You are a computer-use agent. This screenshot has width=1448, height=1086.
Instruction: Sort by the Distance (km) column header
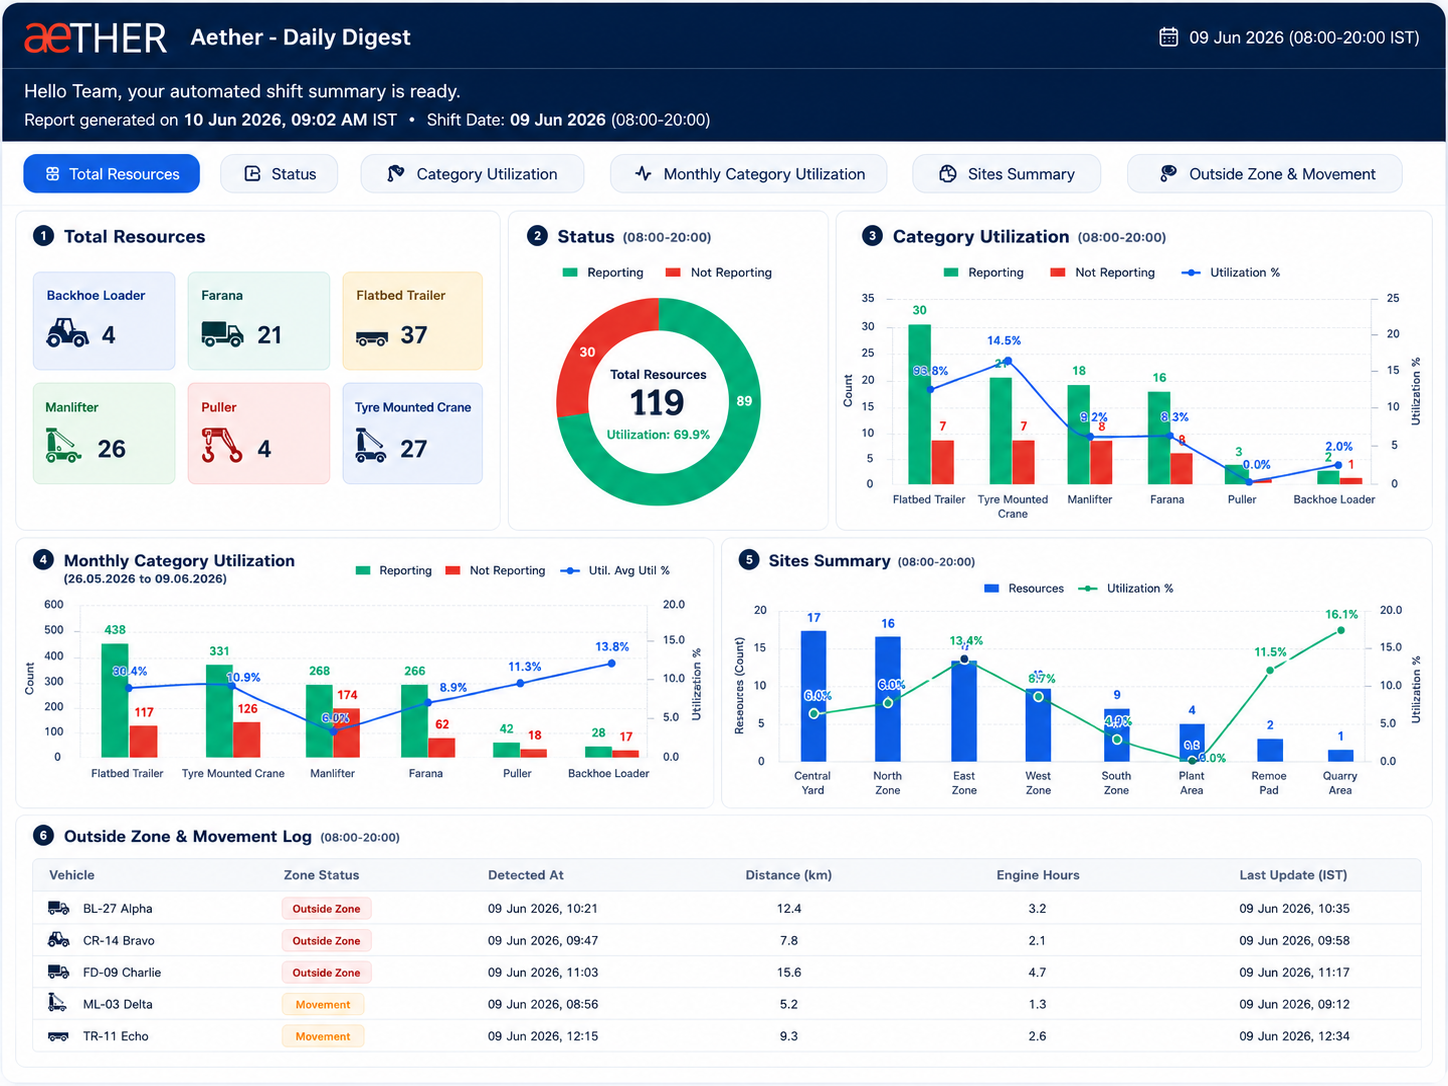click(x=789, y=875)
